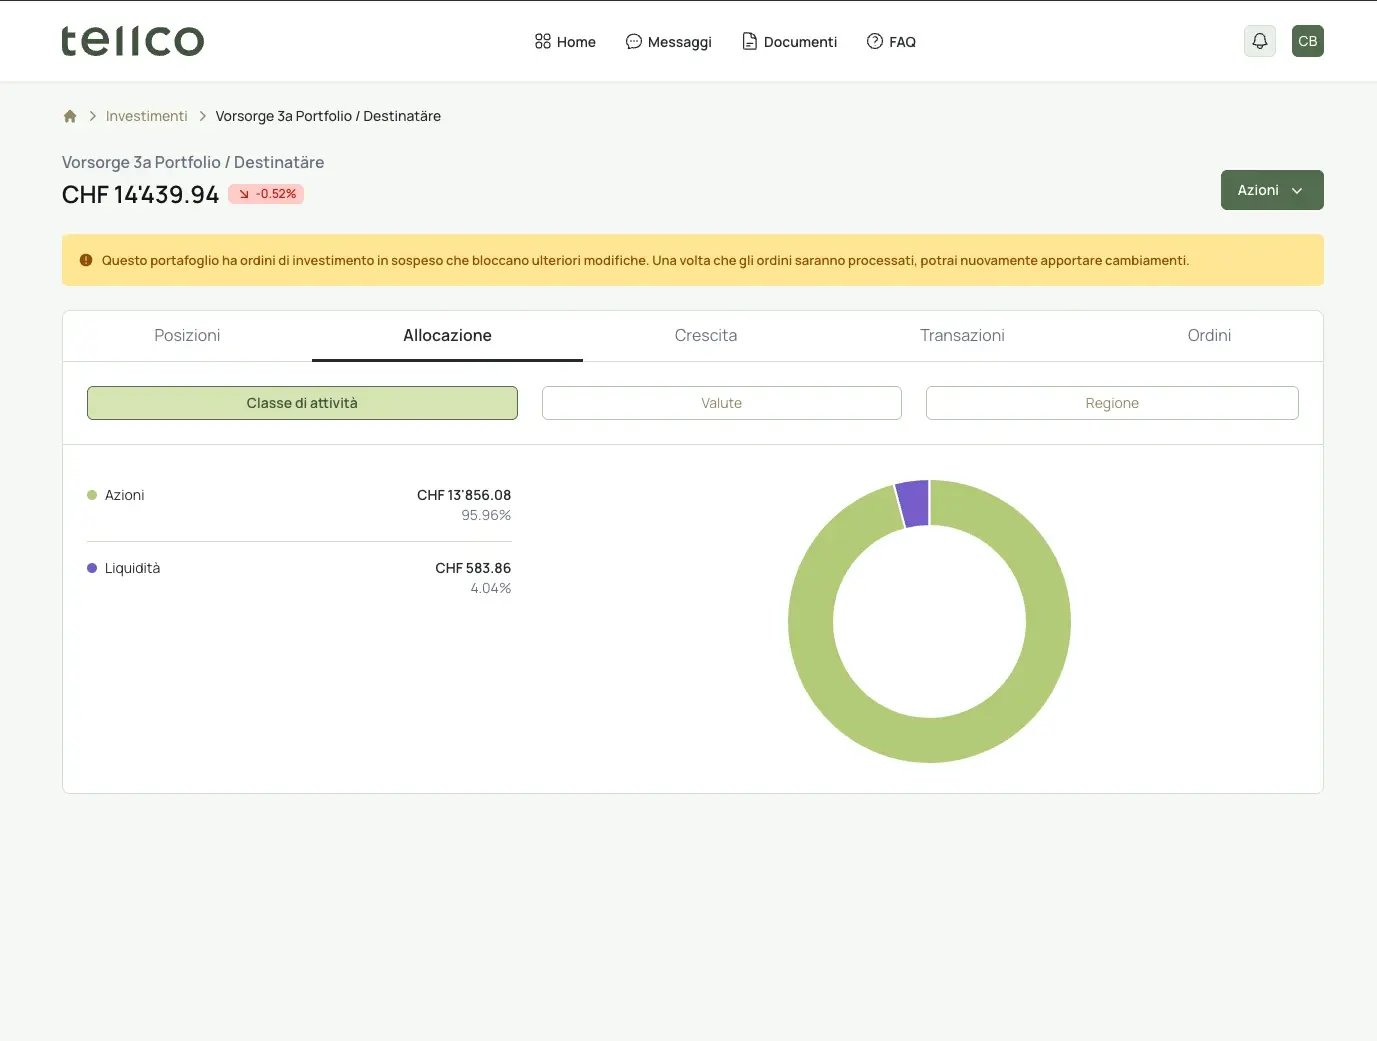Go to the Investimenti breadcrumb link
Viewport: 1377px width, 1041px height.
pyautogui.click(x=147, y=116)
